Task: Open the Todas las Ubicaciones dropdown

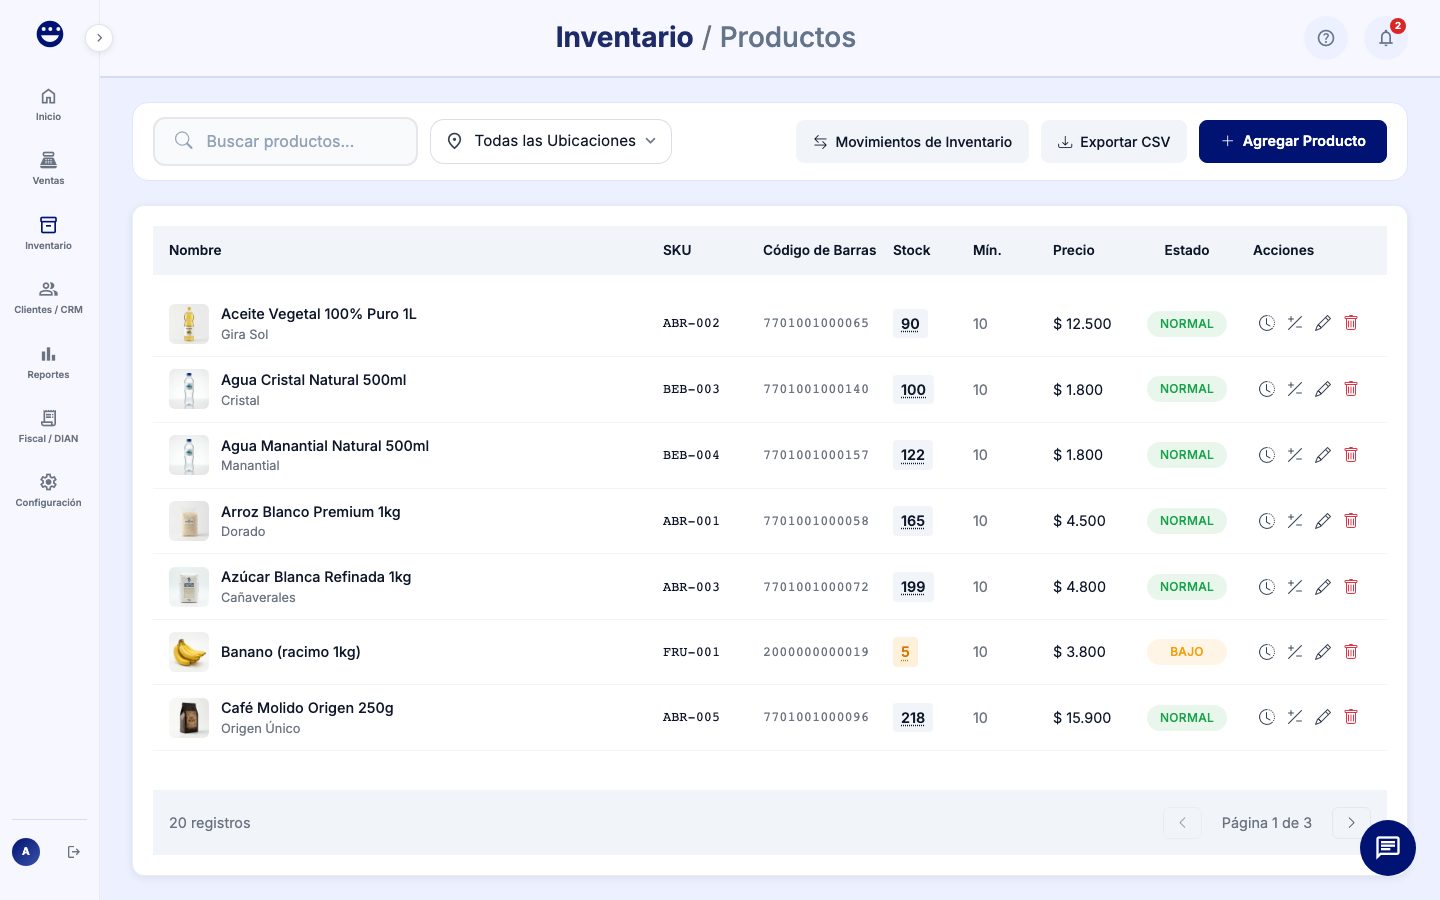Action: [x=551, y=141]
